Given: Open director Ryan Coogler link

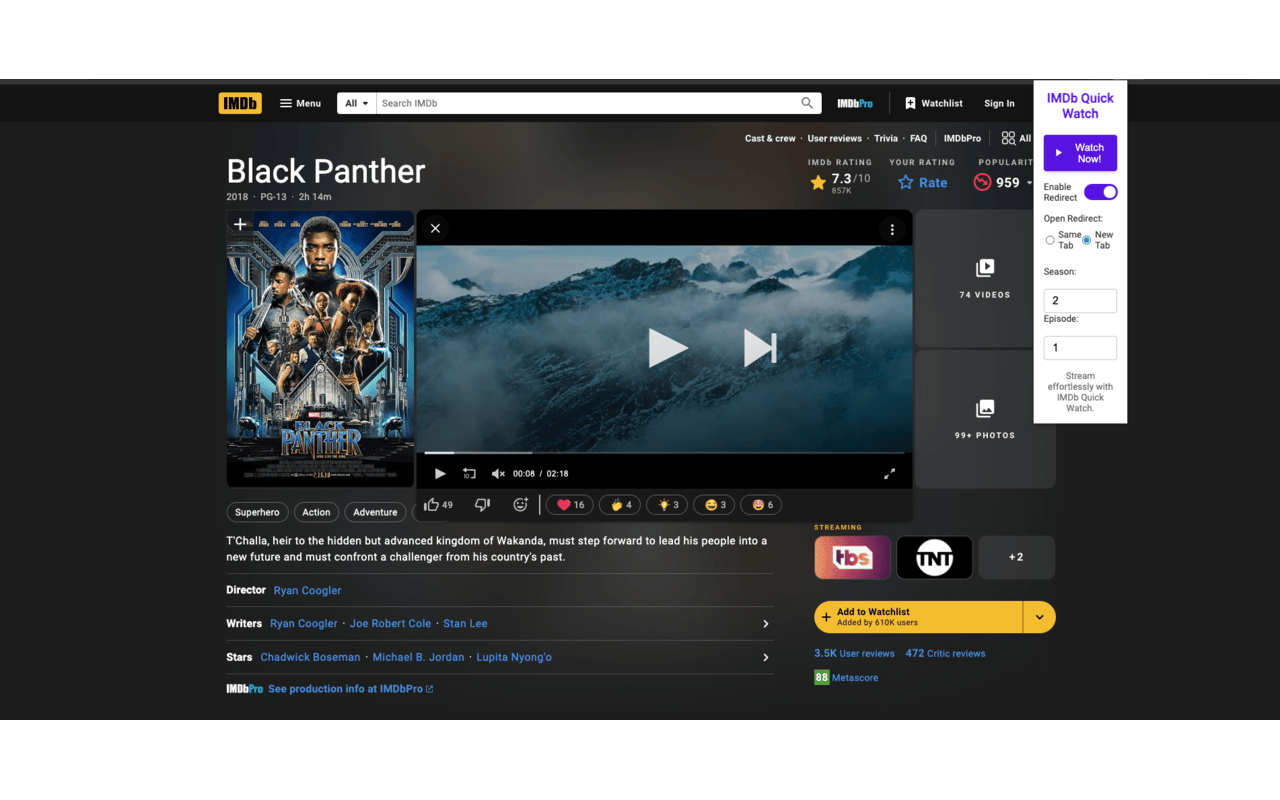Looking at the screenshot, I should click(307, 590).
